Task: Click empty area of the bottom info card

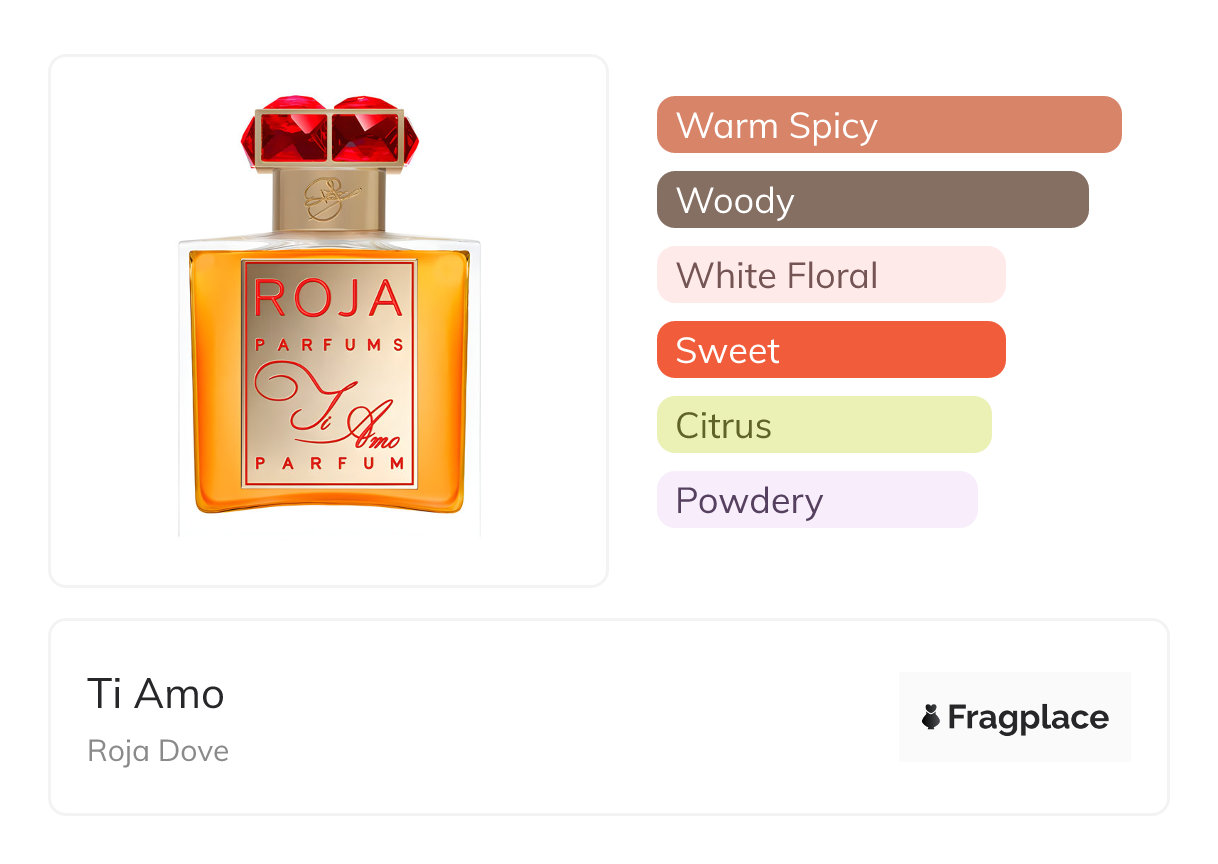Action: [x=560, y=717]
